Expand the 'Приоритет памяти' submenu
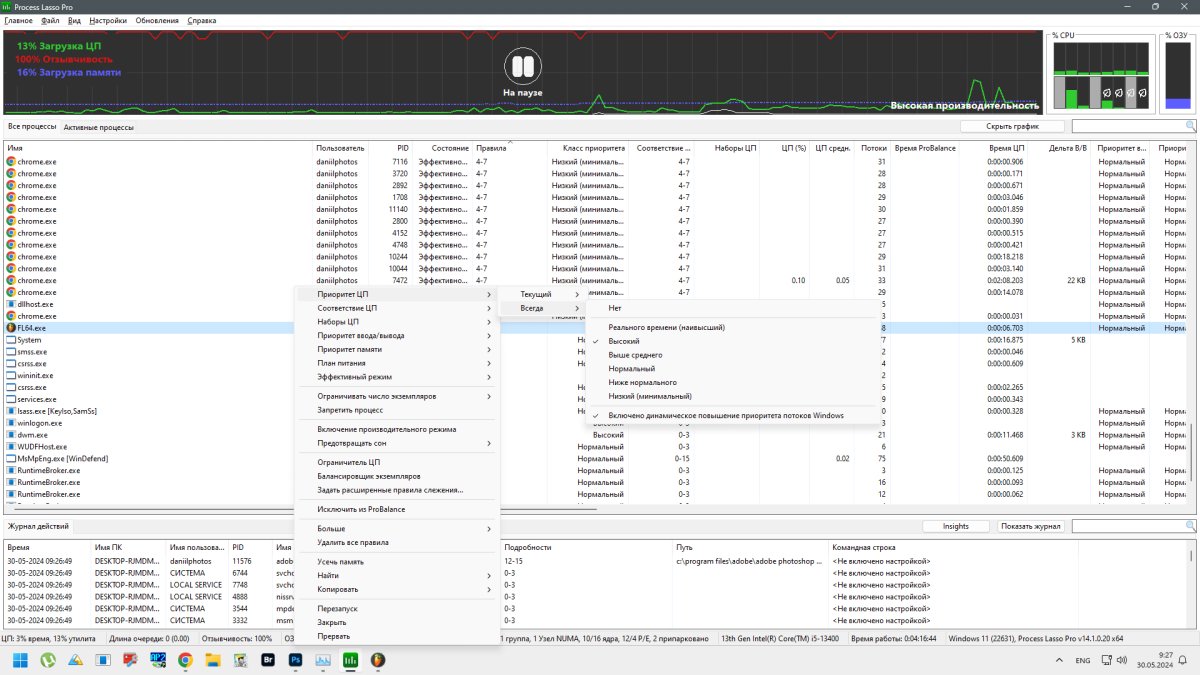This screenshot has height=675, width=1200. pyautogui.click(x=398, y=350)
